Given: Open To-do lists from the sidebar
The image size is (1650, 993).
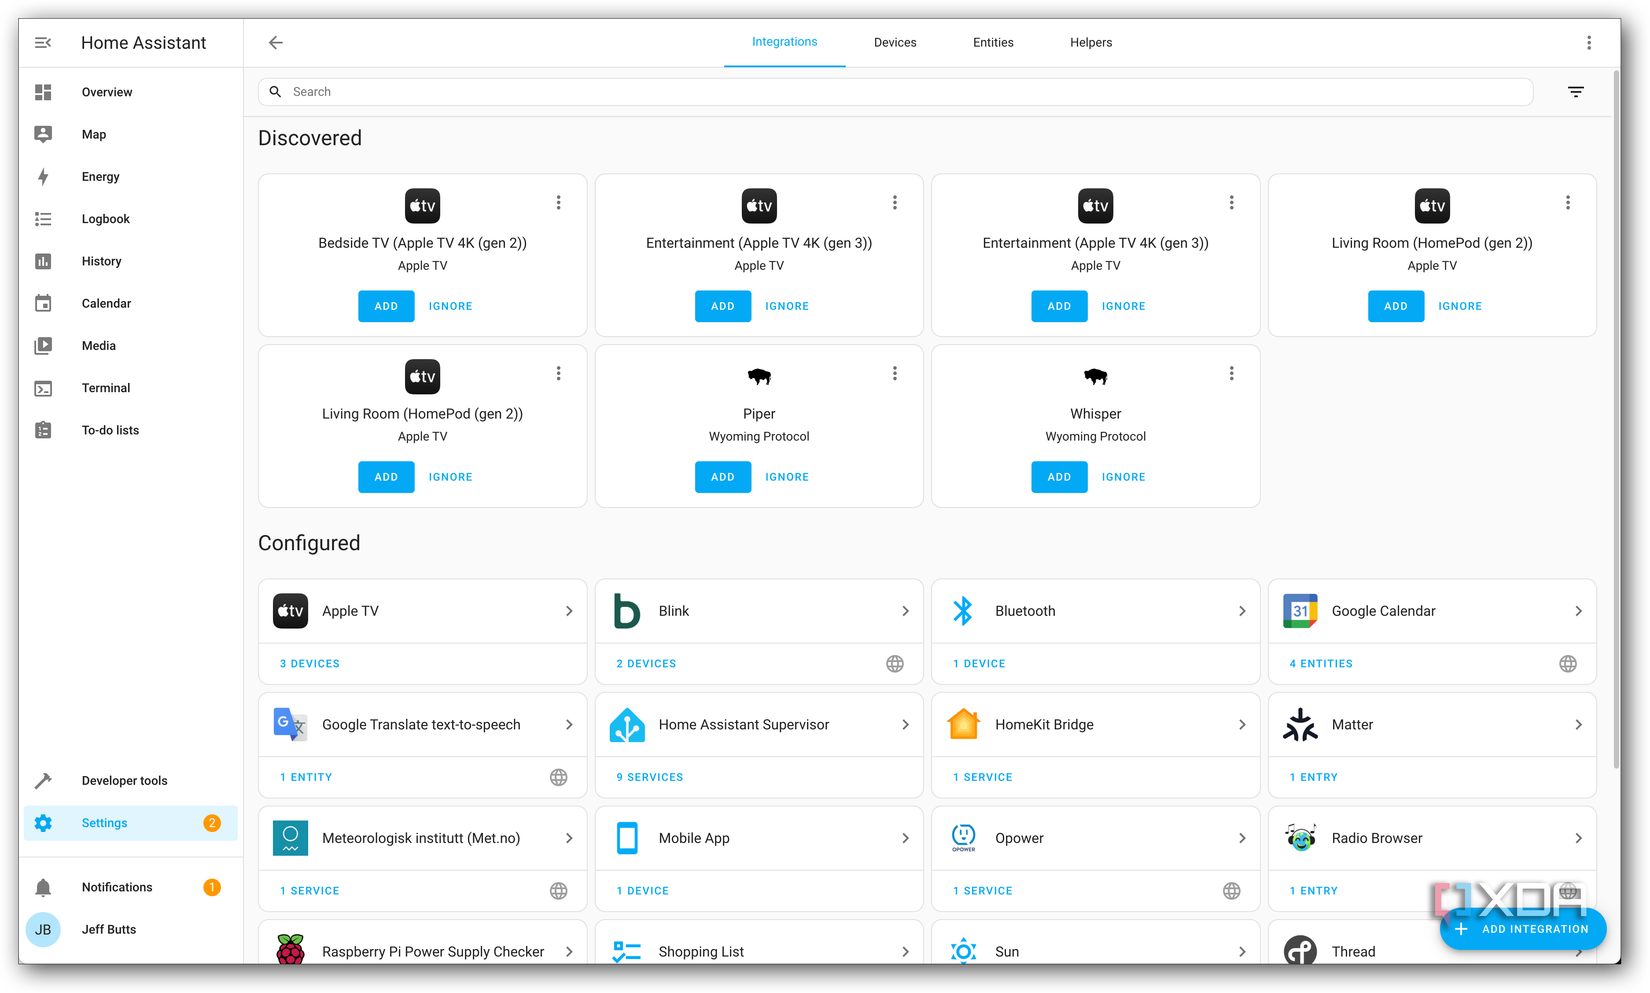Looking at the screenshot, I should [131, 430].
